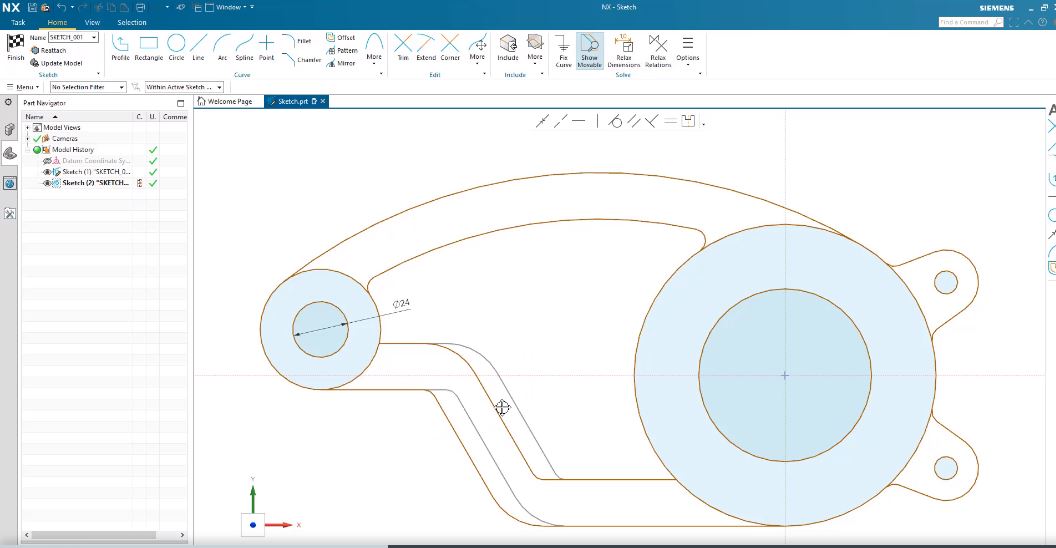Screen dimensions: 1056x548
Task: Choose the Chamfer tool
Action: 301,59
